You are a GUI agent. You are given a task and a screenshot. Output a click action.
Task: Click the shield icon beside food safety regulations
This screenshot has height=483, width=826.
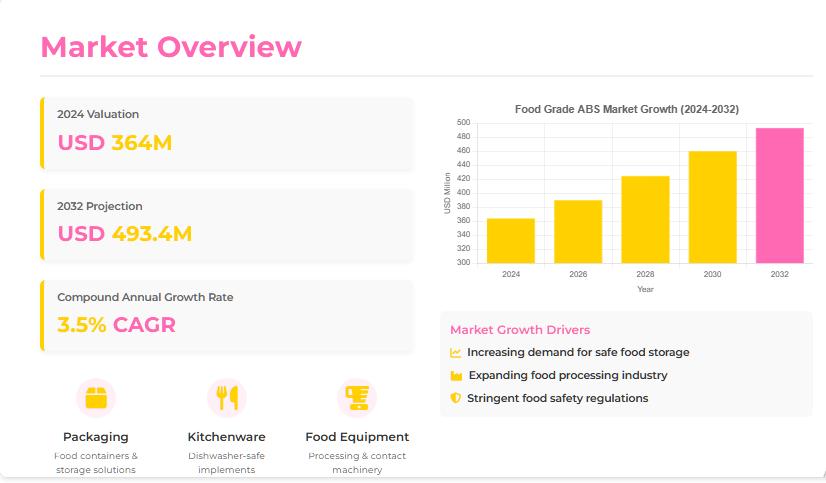[x=456, y=398]
